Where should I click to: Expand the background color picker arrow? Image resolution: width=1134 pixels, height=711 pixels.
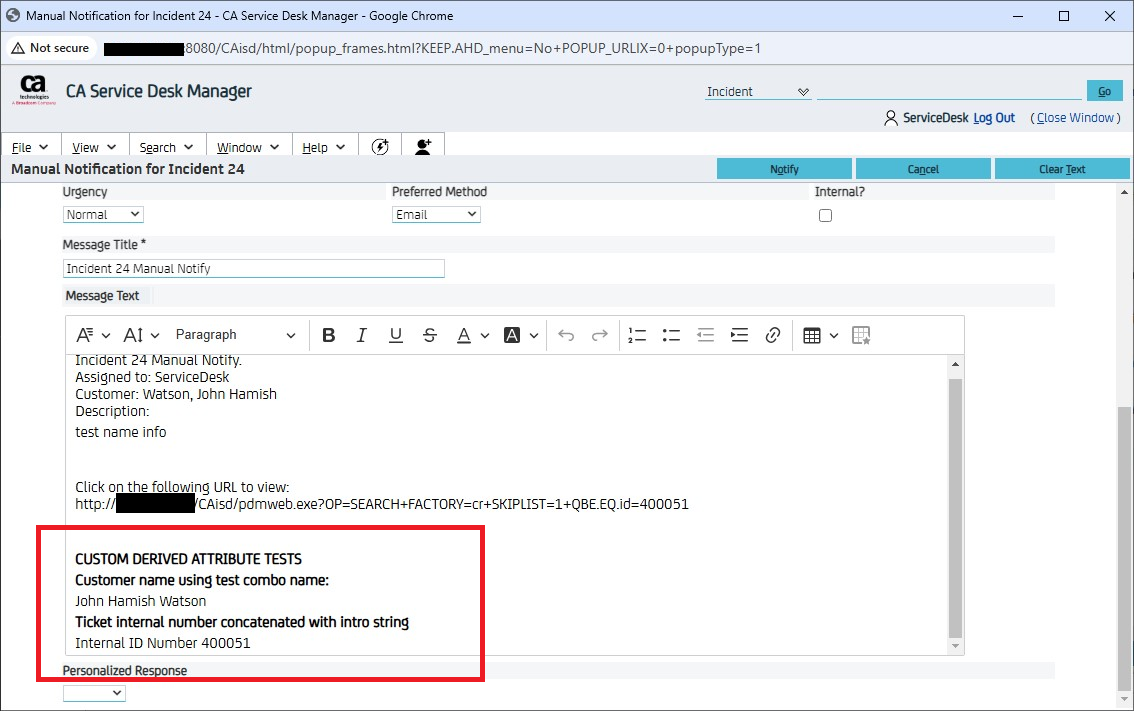click(x=534, y=336)
